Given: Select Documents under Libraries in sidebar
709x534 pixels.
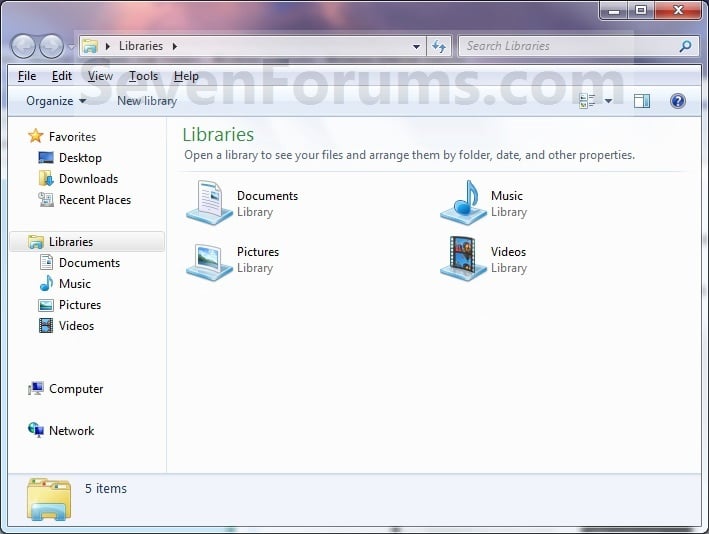Looking at the screenshot, I should coord(90,263).
